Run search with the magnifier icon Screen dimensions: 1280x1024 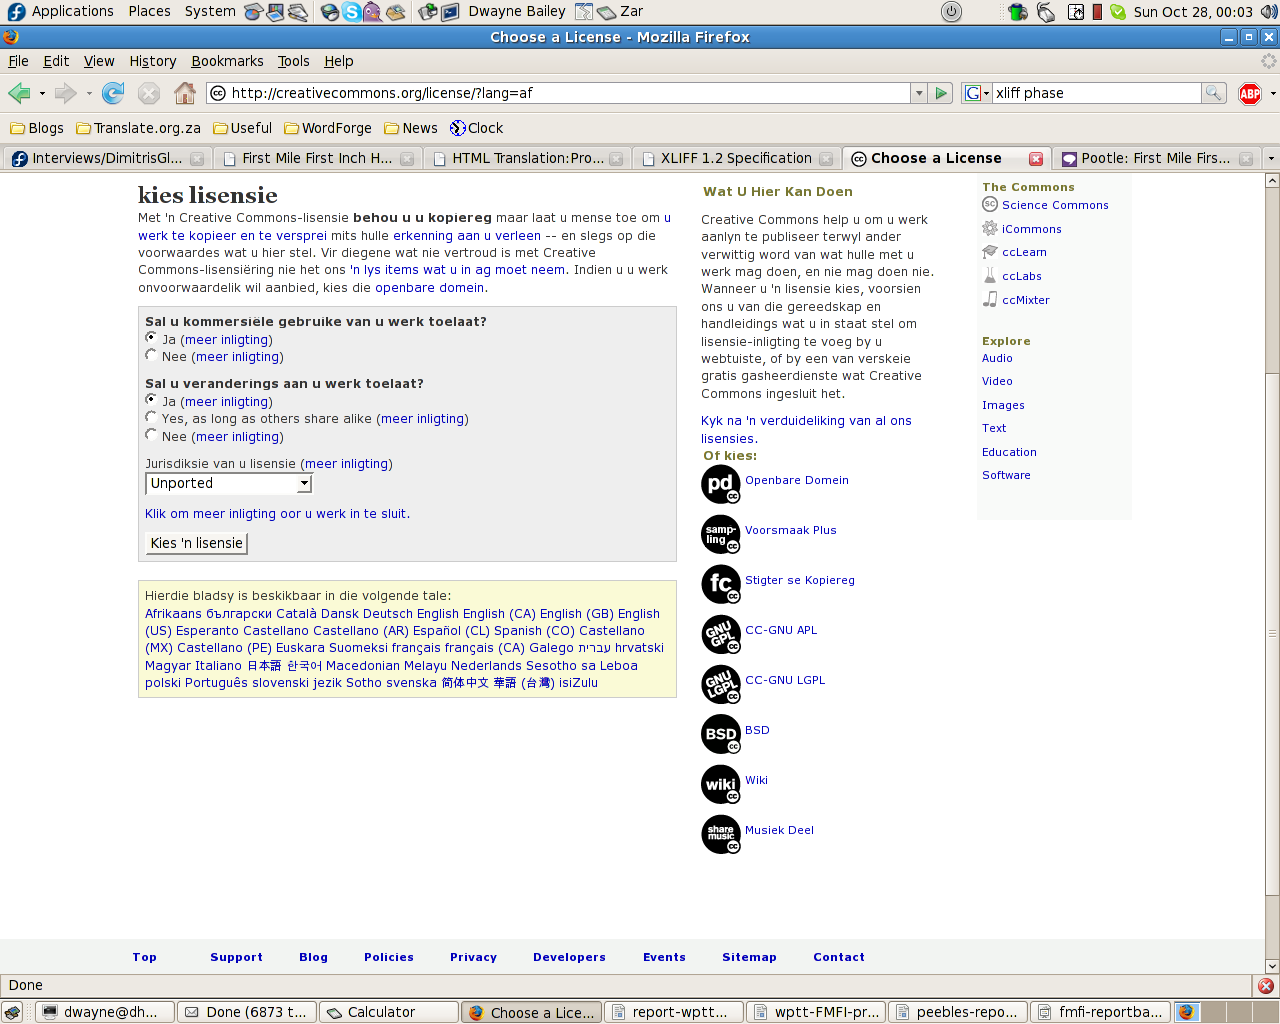pos(1213,93)
